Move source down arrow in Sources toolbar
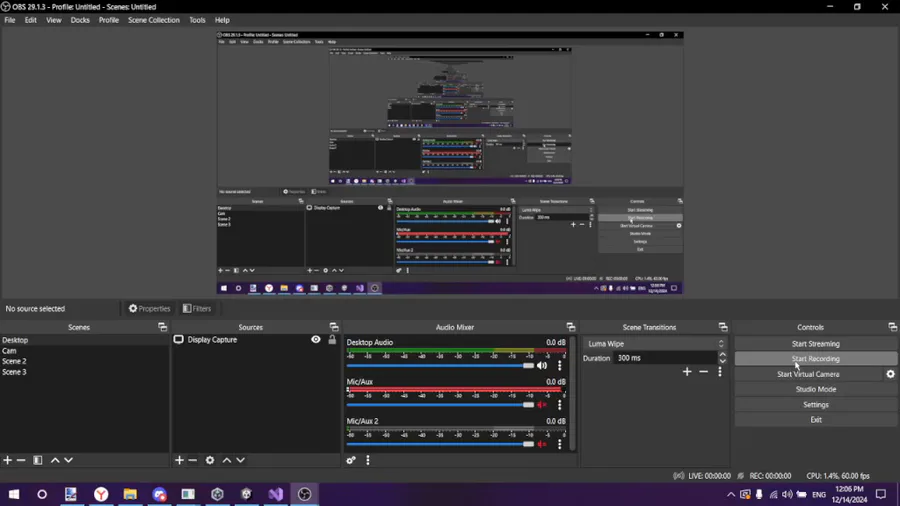 240,460
